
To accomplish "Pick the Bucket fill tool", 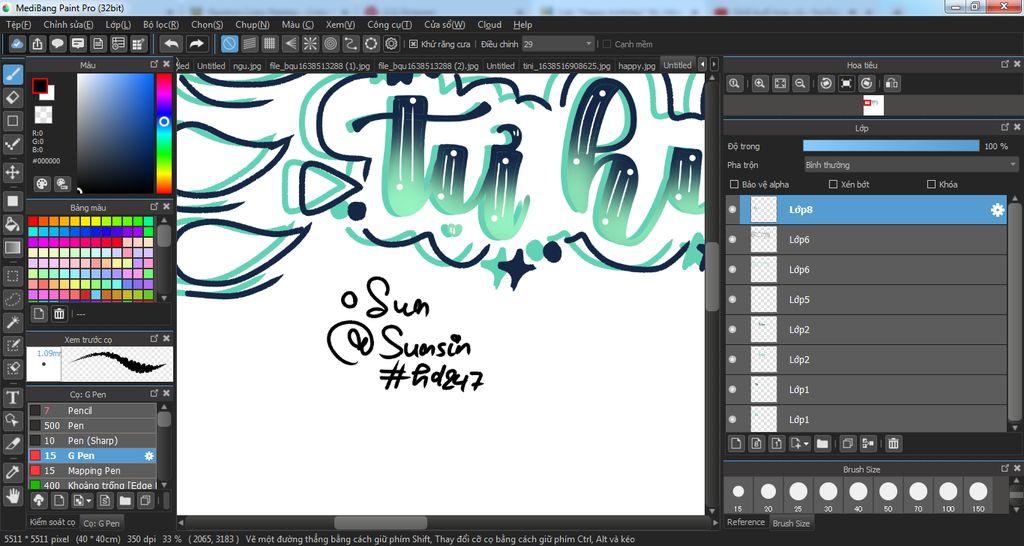I will tap(12, 224).
